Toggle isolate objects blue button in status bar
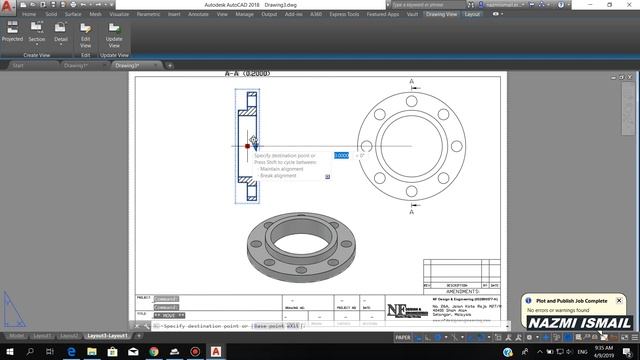The height and width of the screenshot is (360, 640). coord(567,338)
